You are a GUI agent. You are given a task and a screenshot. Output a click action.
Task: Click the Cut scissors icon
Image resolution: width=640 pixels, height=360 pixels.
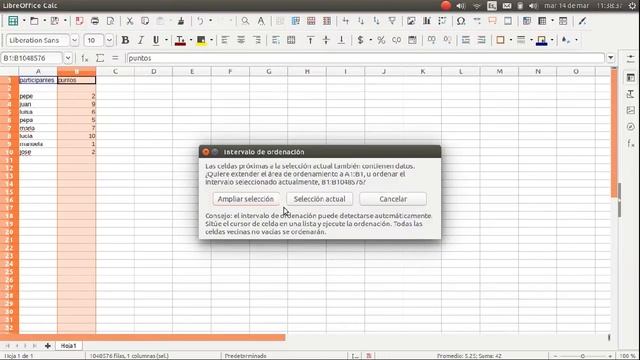click(129, 21)
